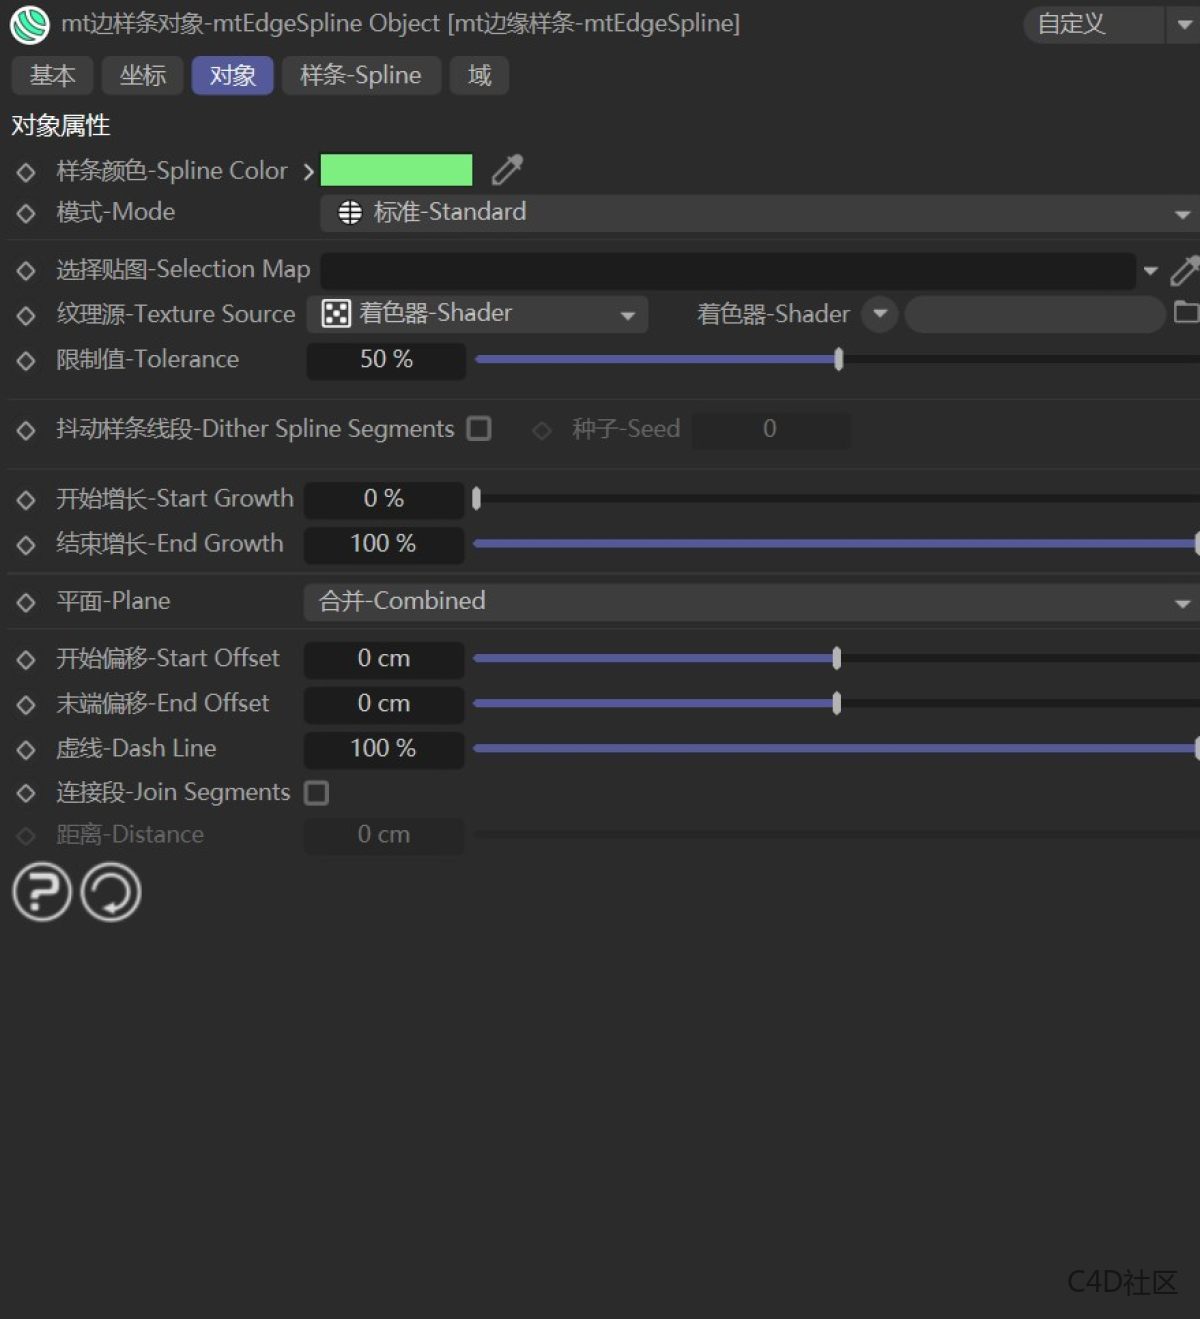Click the reset circular arrow icon at bottom

(x=110, y=890)
